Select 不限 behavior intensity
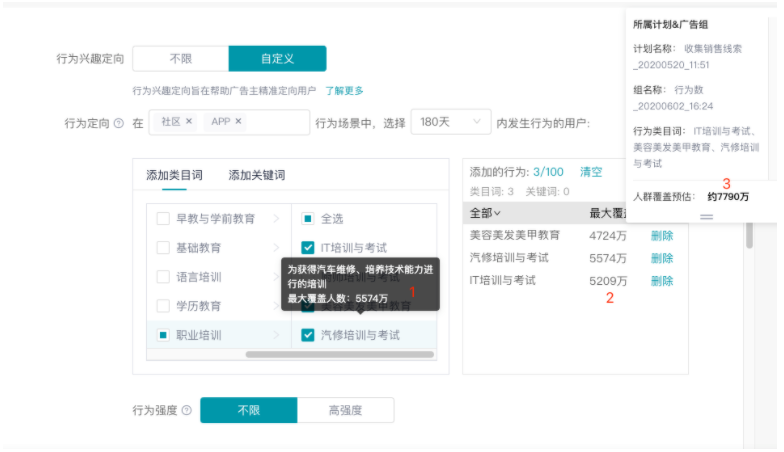Screen dimensions: 784x452 [248, 410]
